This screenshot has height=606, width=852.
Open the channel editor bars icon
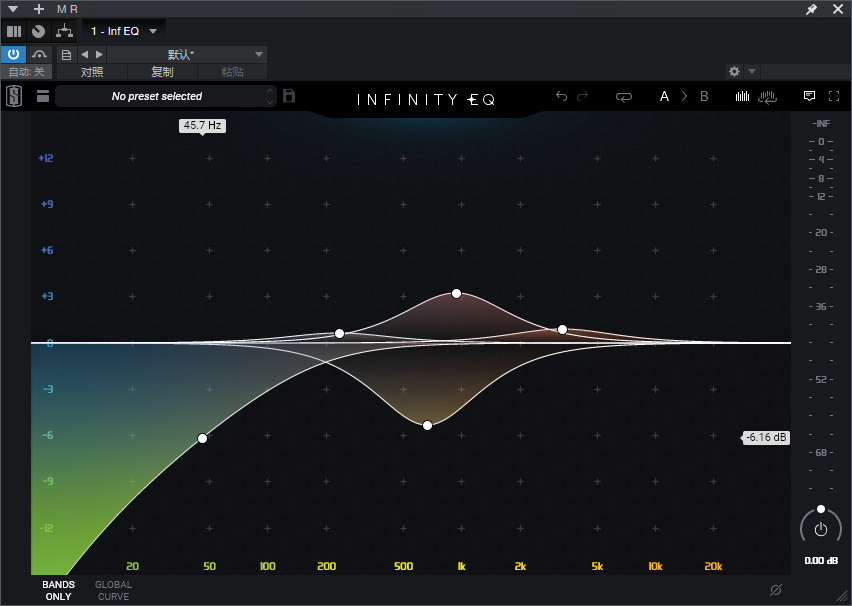tap(14, 32)
